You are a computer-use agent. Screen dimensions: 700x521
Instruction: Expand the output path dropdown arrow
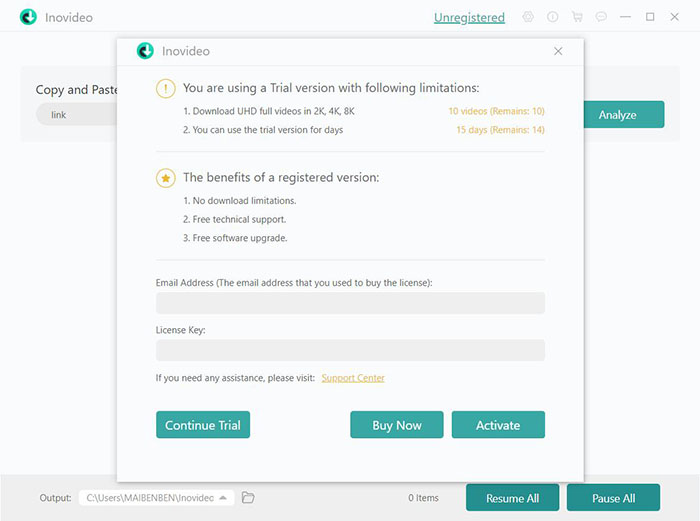223,497
